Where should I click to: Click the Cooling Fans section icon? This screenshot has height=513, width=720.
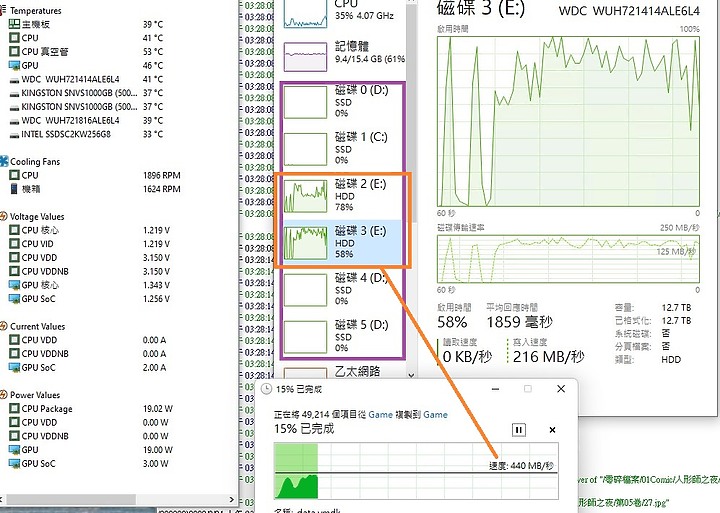click(4, 161)
